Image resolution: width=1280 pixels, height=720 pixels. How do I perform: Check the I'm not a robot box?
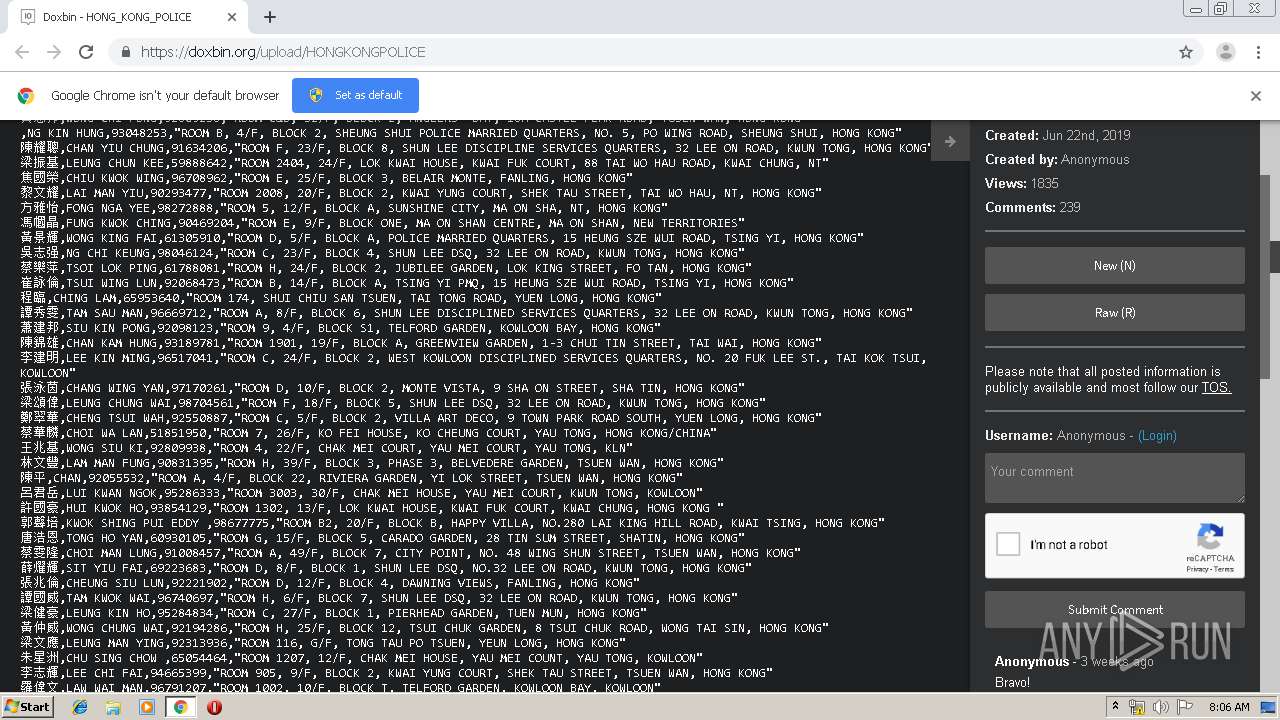pyautogui.click(x=1009, y=545)
